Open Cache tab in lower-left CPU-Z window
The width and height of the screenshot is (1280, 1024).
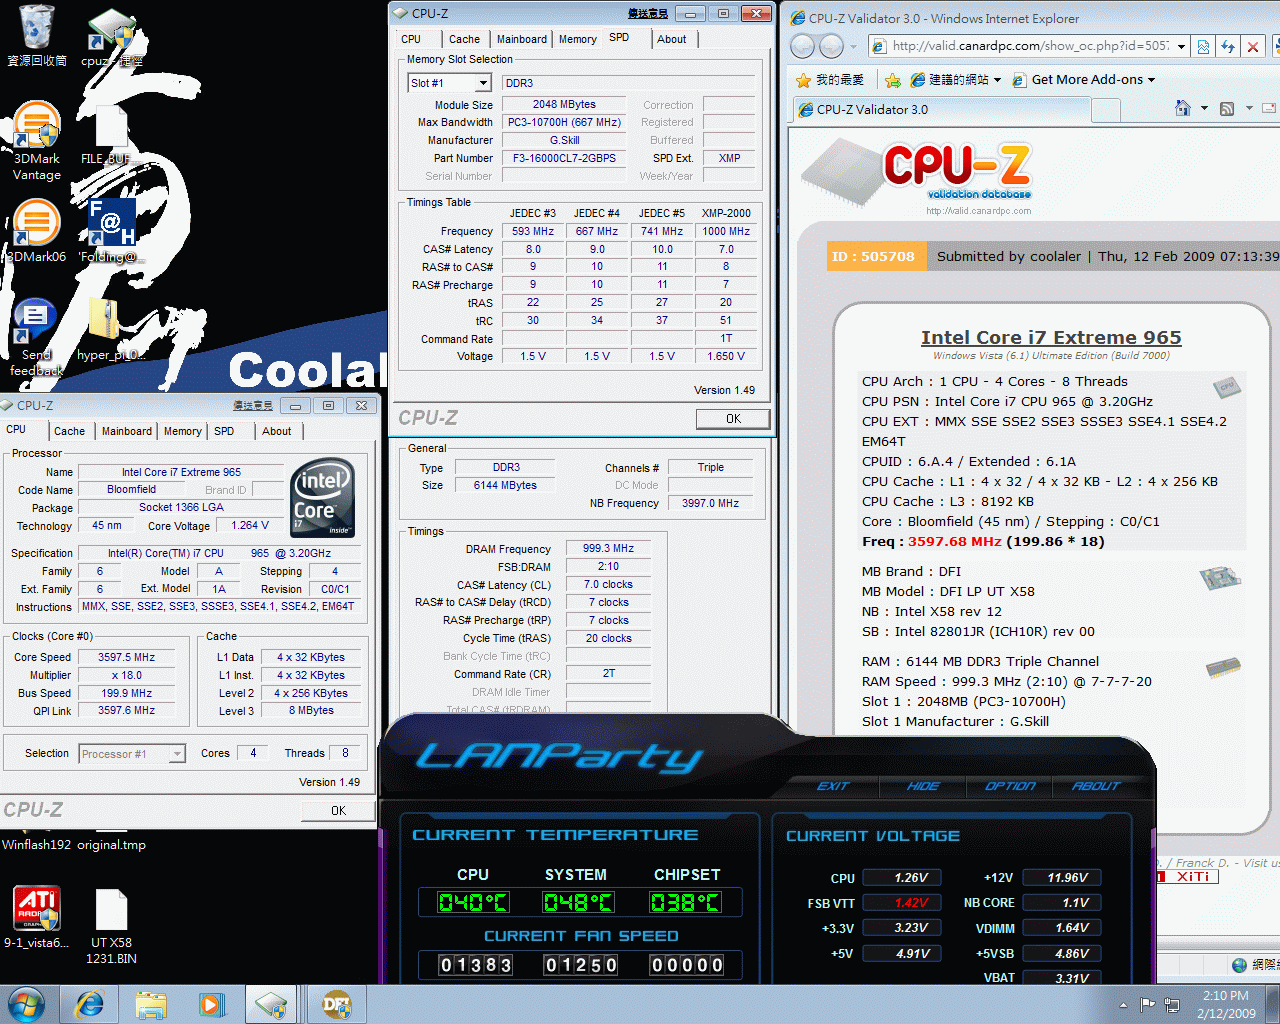(70, 431)
